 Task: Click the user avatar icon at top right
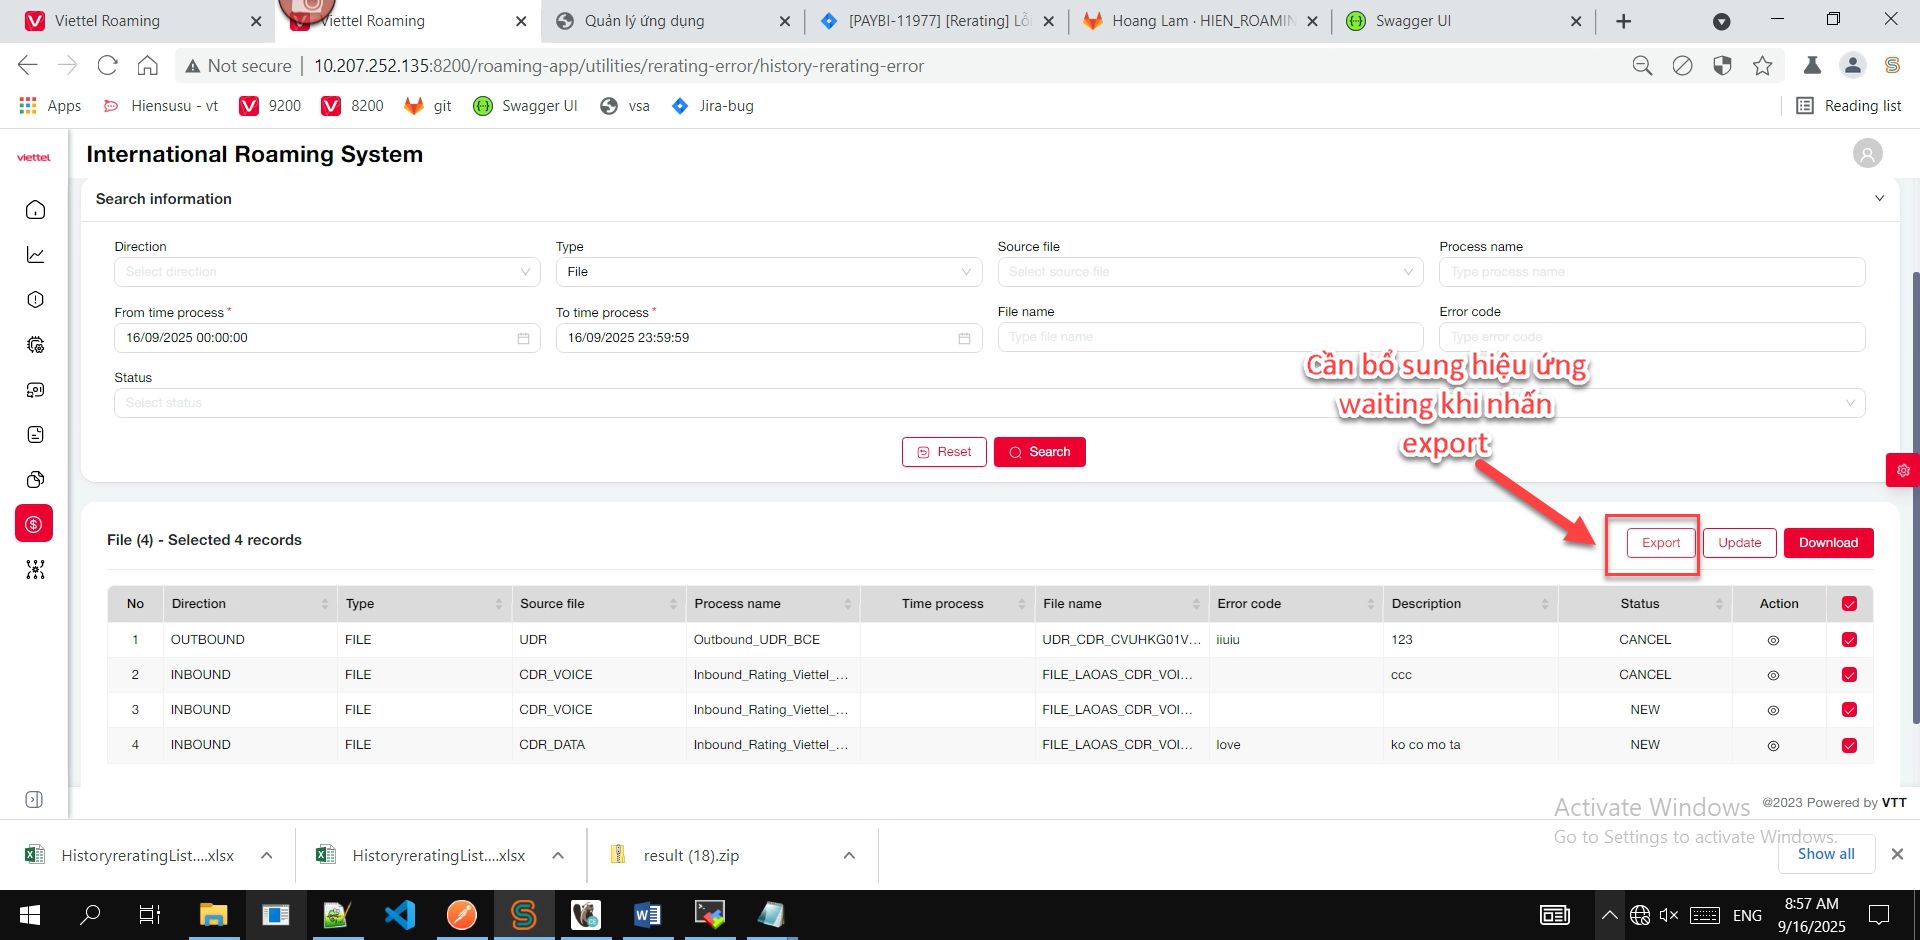1867,153
